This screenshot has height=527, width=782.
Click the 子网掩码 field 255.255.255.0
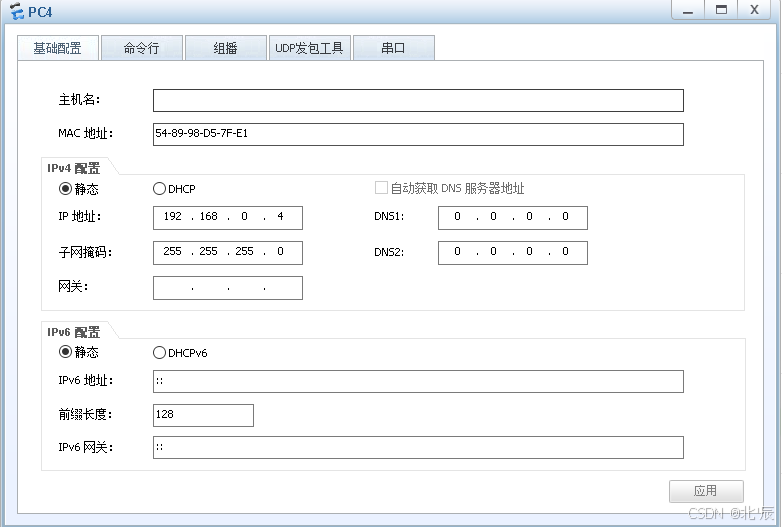(x=228, y=252)
